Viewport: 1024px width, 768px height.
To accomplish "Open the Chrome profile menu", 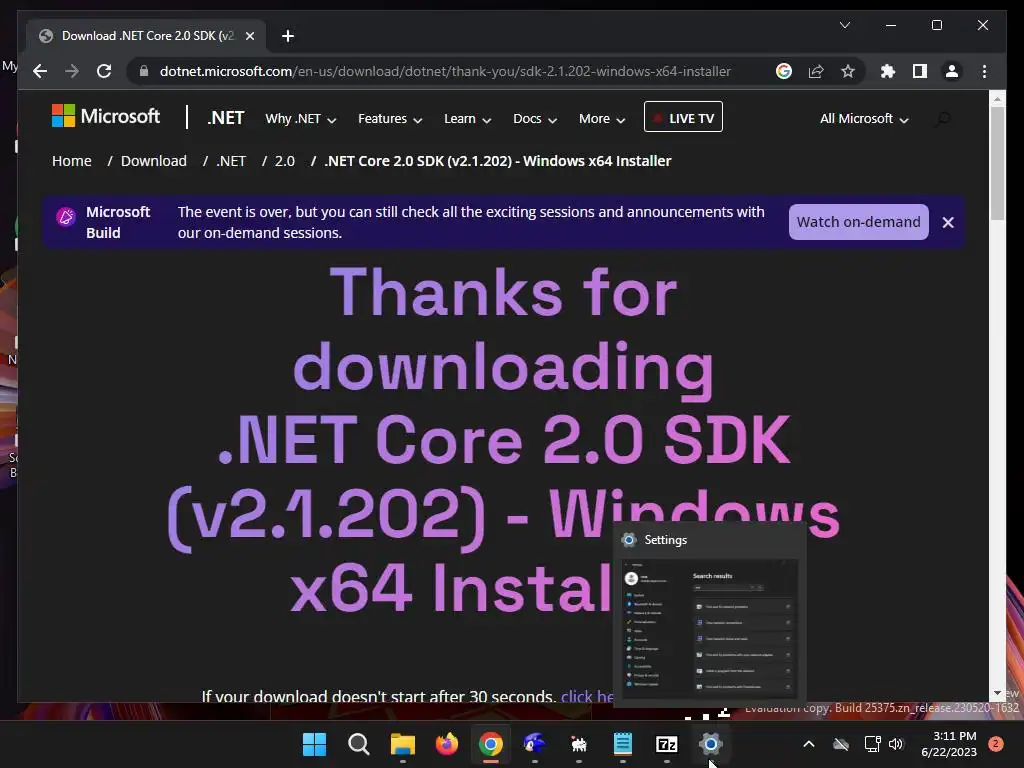I will click(952, 71).
